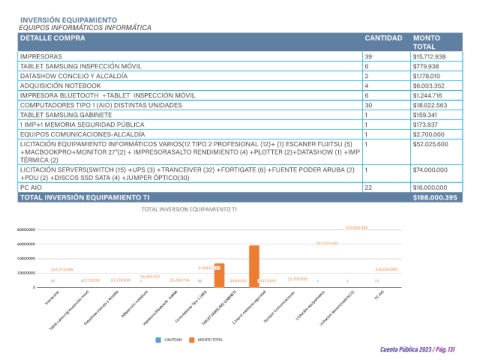Select the IMPRESORAS table row label
Viewport: 480px width, 360px height.
[41, 56]
